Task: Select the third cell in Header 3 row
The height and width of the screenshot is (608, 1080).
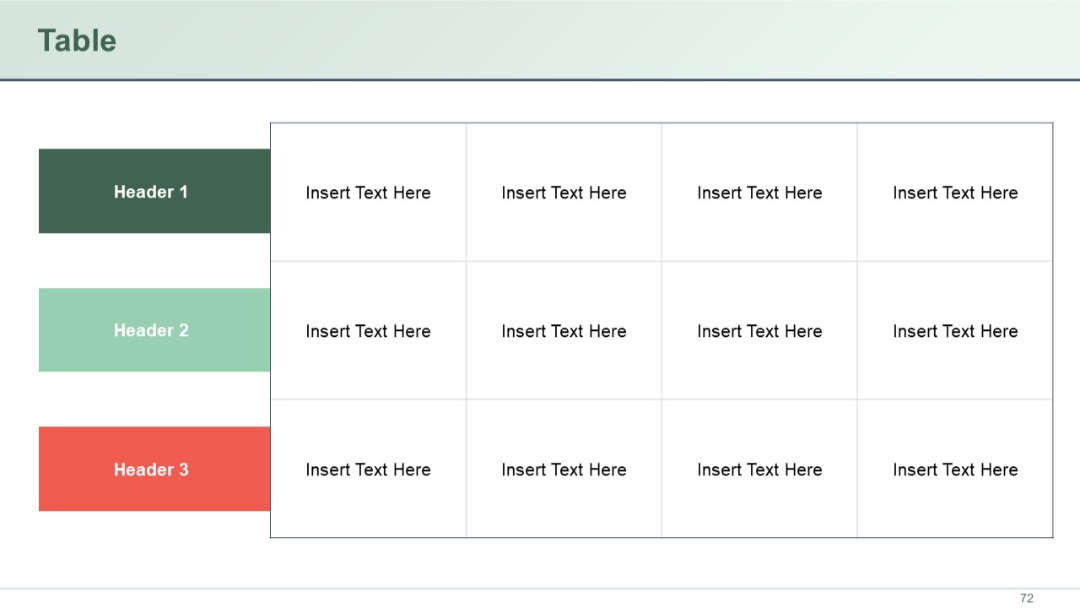Action: click(x=759, y=469)
